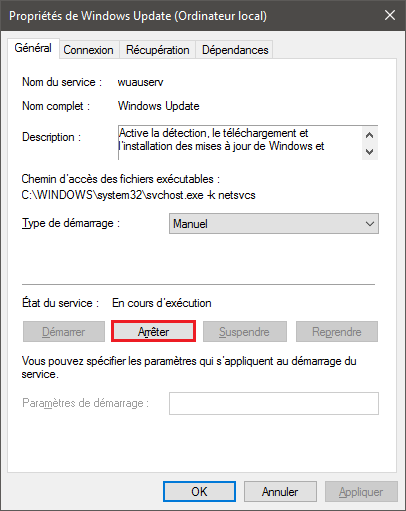The image size is (406, 511).
Task: Close the Windows Update properties dialog
Action: [390, 15]
